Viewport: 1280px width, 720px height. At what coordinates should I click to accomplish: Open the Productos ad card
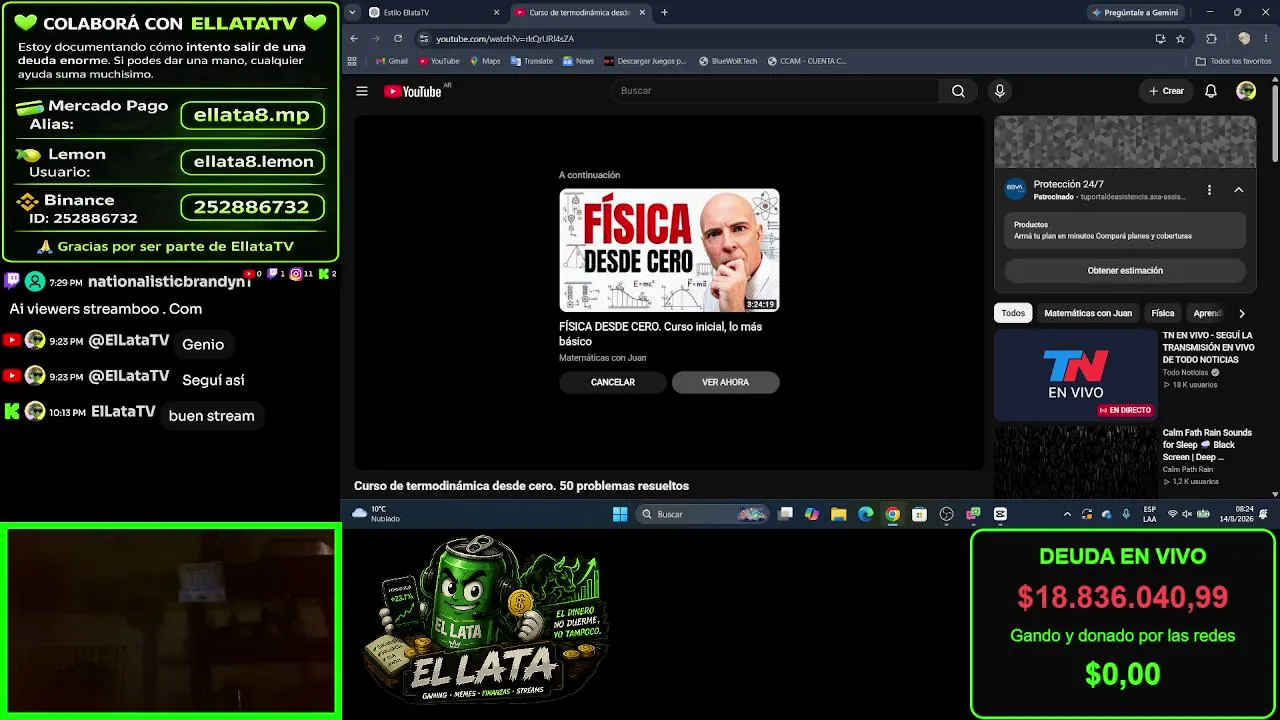[x=1125, y=230]
